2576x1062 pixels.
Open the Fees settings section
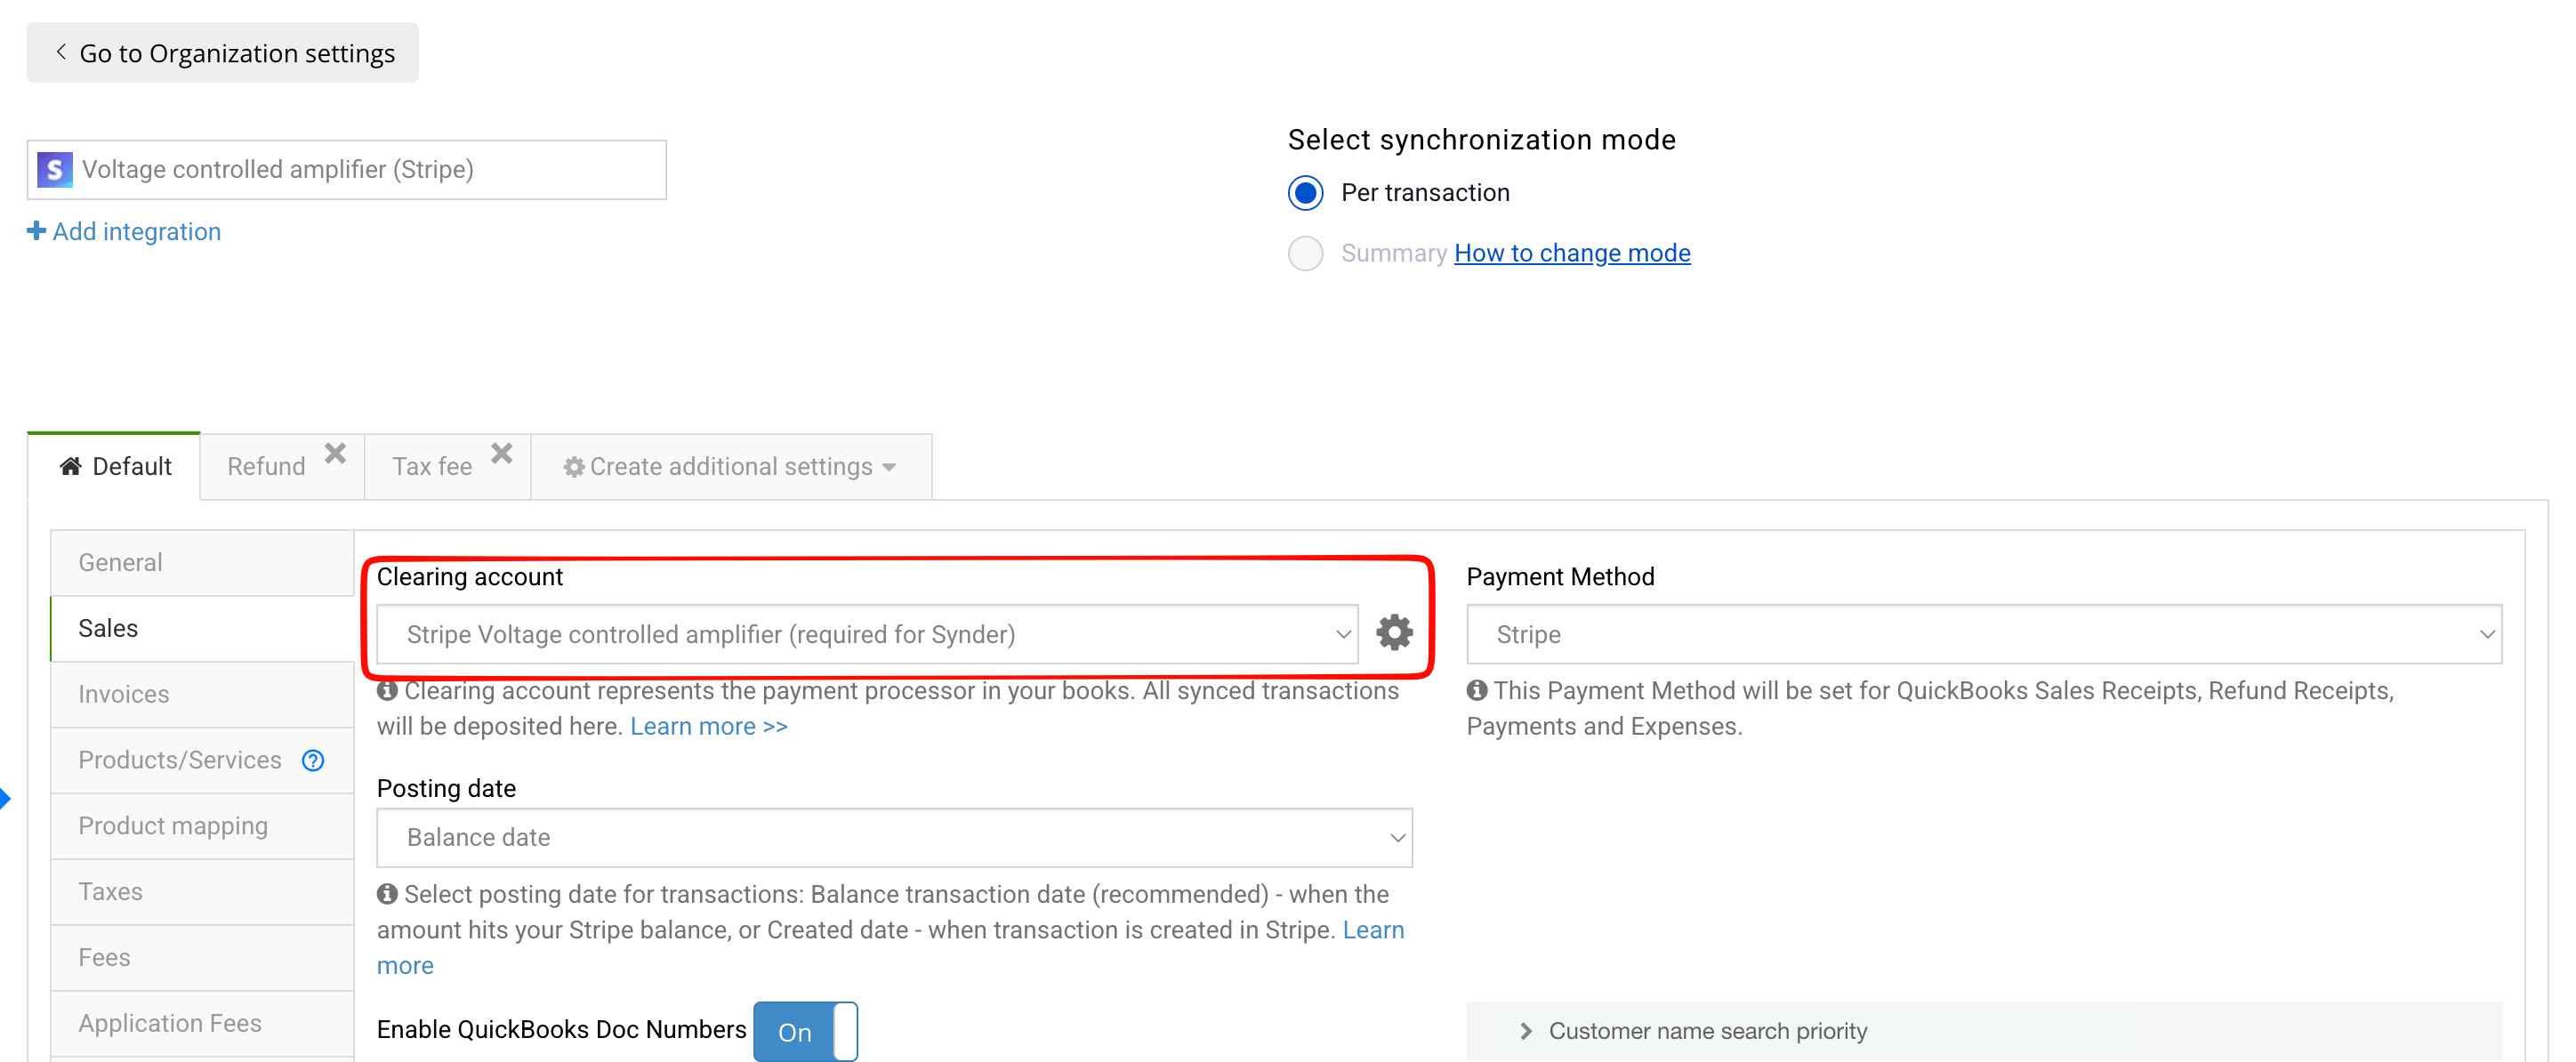tap(202, 957)
